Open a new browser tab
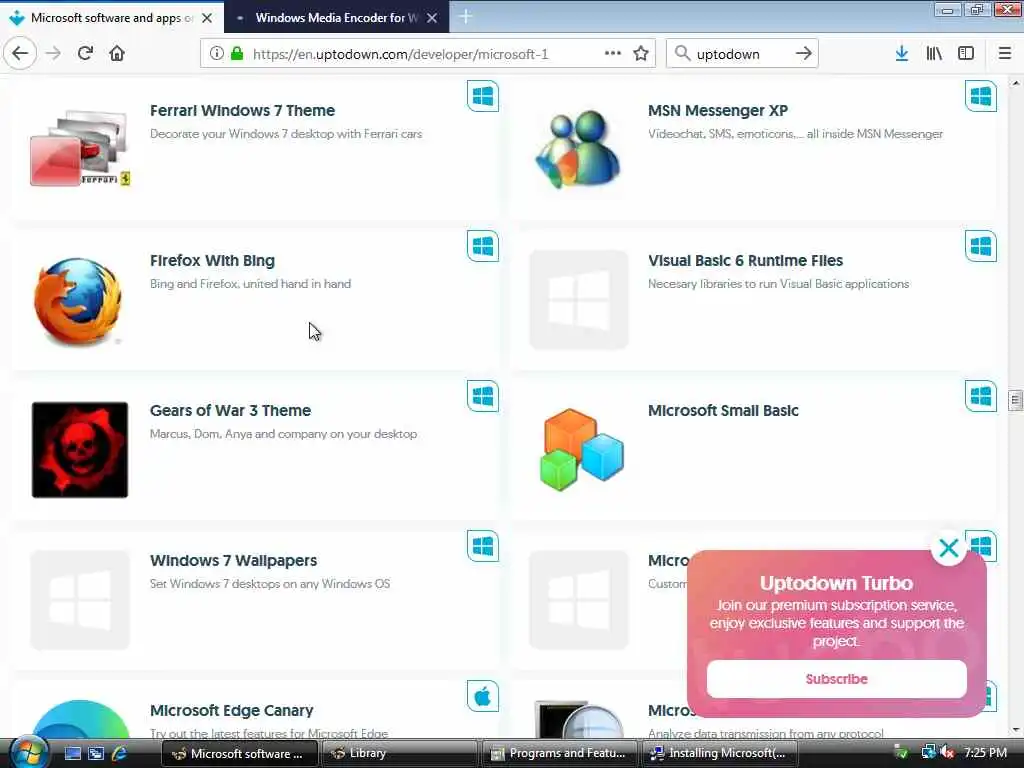 466,17
